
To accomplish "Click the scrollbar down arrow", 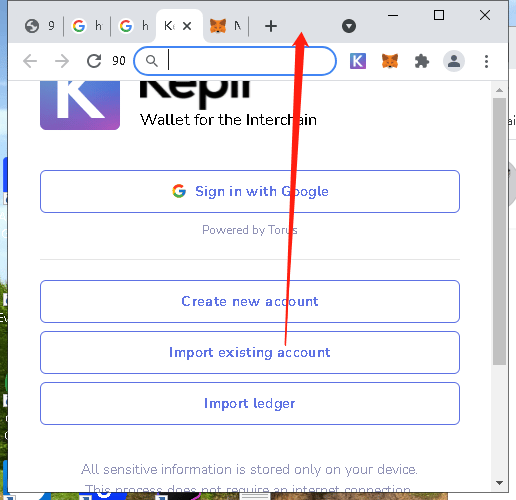I will click(x=499, y=483).
